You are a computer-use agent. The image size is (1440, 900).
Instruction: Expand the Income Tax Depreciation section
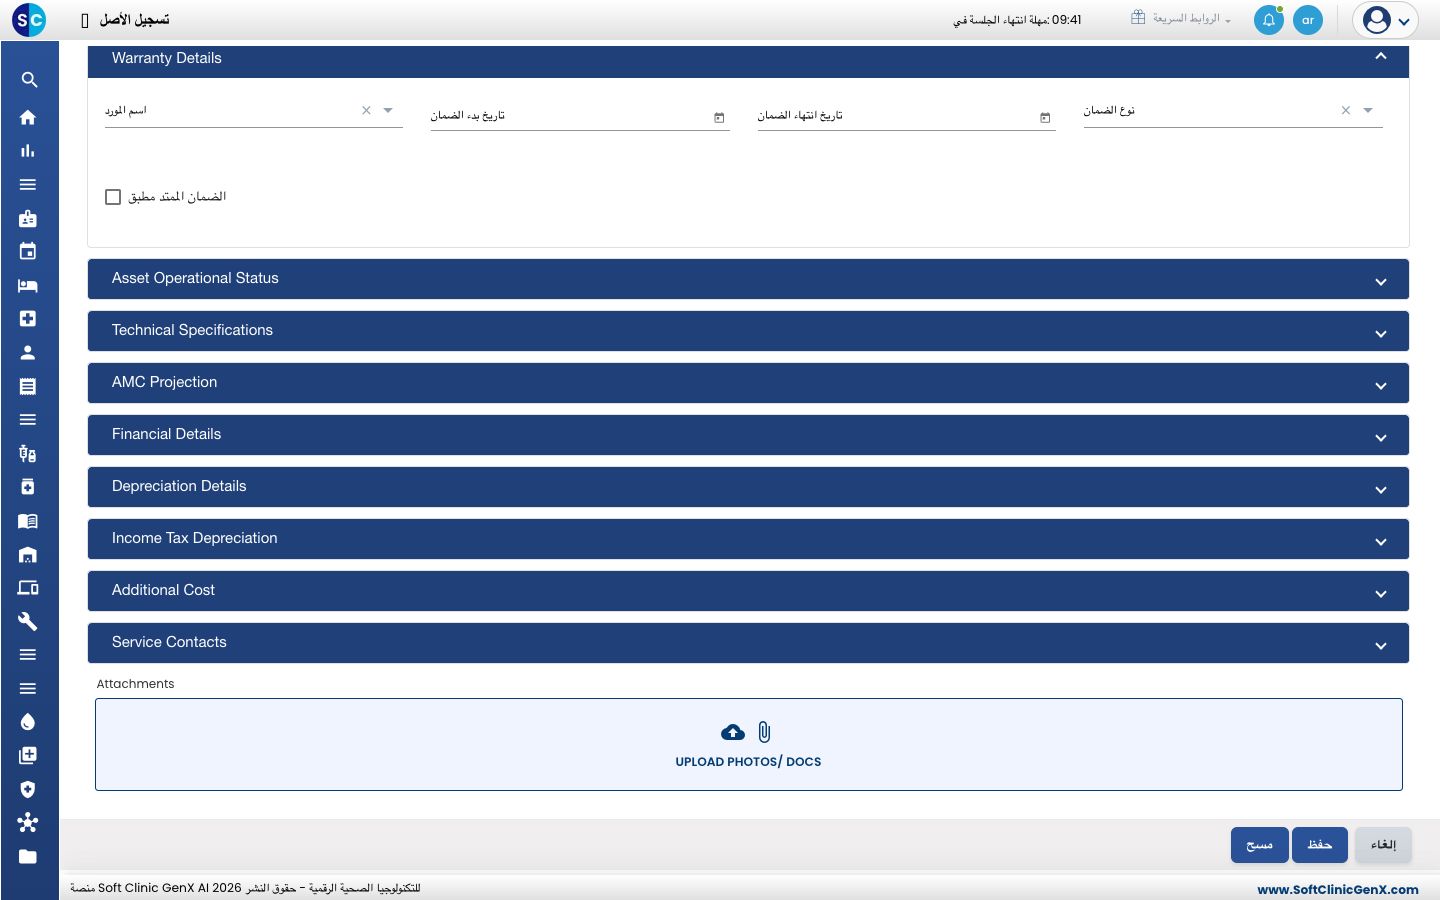click(x=748, y=539)
